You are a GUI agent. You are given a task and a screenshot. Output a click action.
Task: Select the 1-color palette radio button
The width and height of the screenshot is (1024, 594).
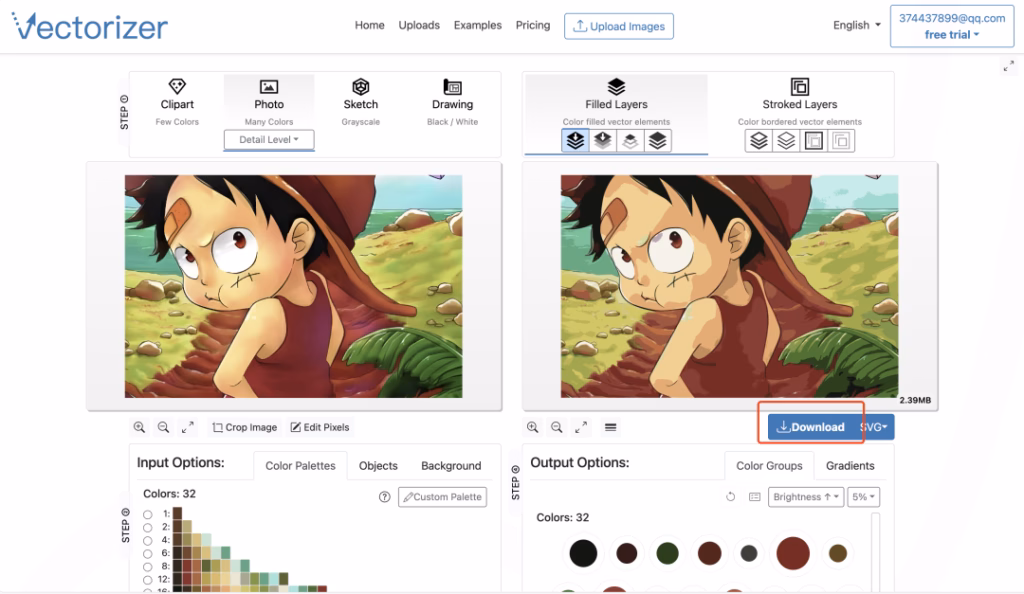pos(148,514)
